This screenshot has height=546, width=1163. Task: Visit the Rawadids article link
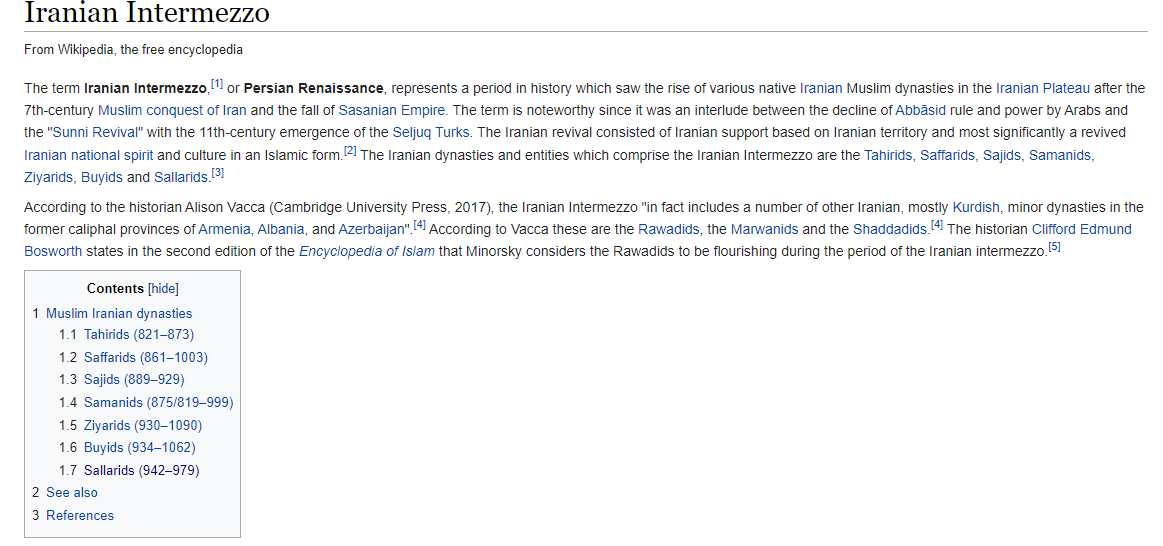tap(669, 228)
